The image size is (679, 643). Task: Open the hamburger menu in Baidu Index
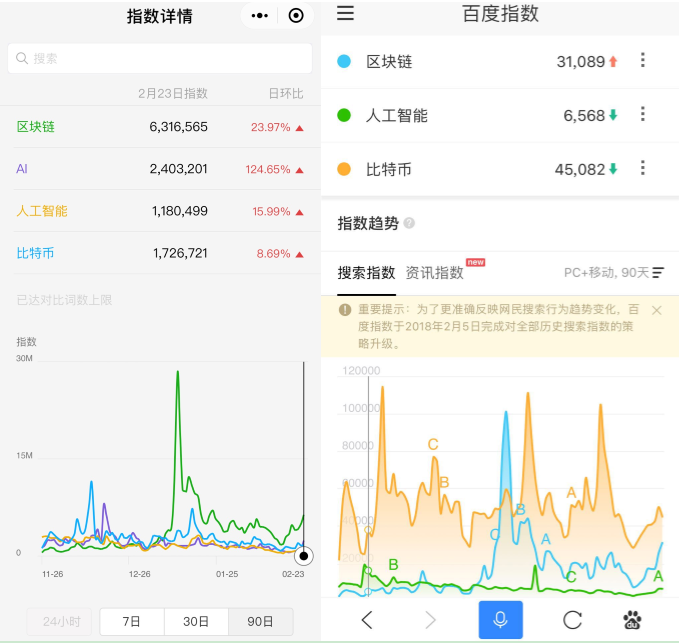click(345, 13)
